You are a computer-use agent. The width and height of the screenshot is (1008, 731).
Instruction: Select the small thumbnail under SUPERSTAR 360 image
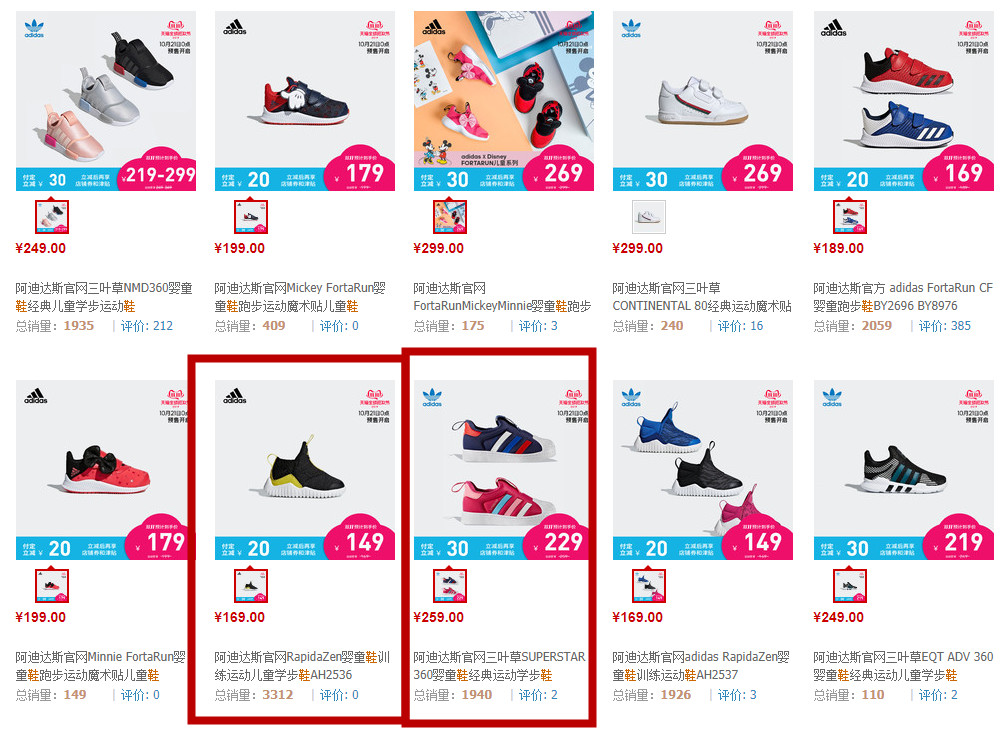450,586
